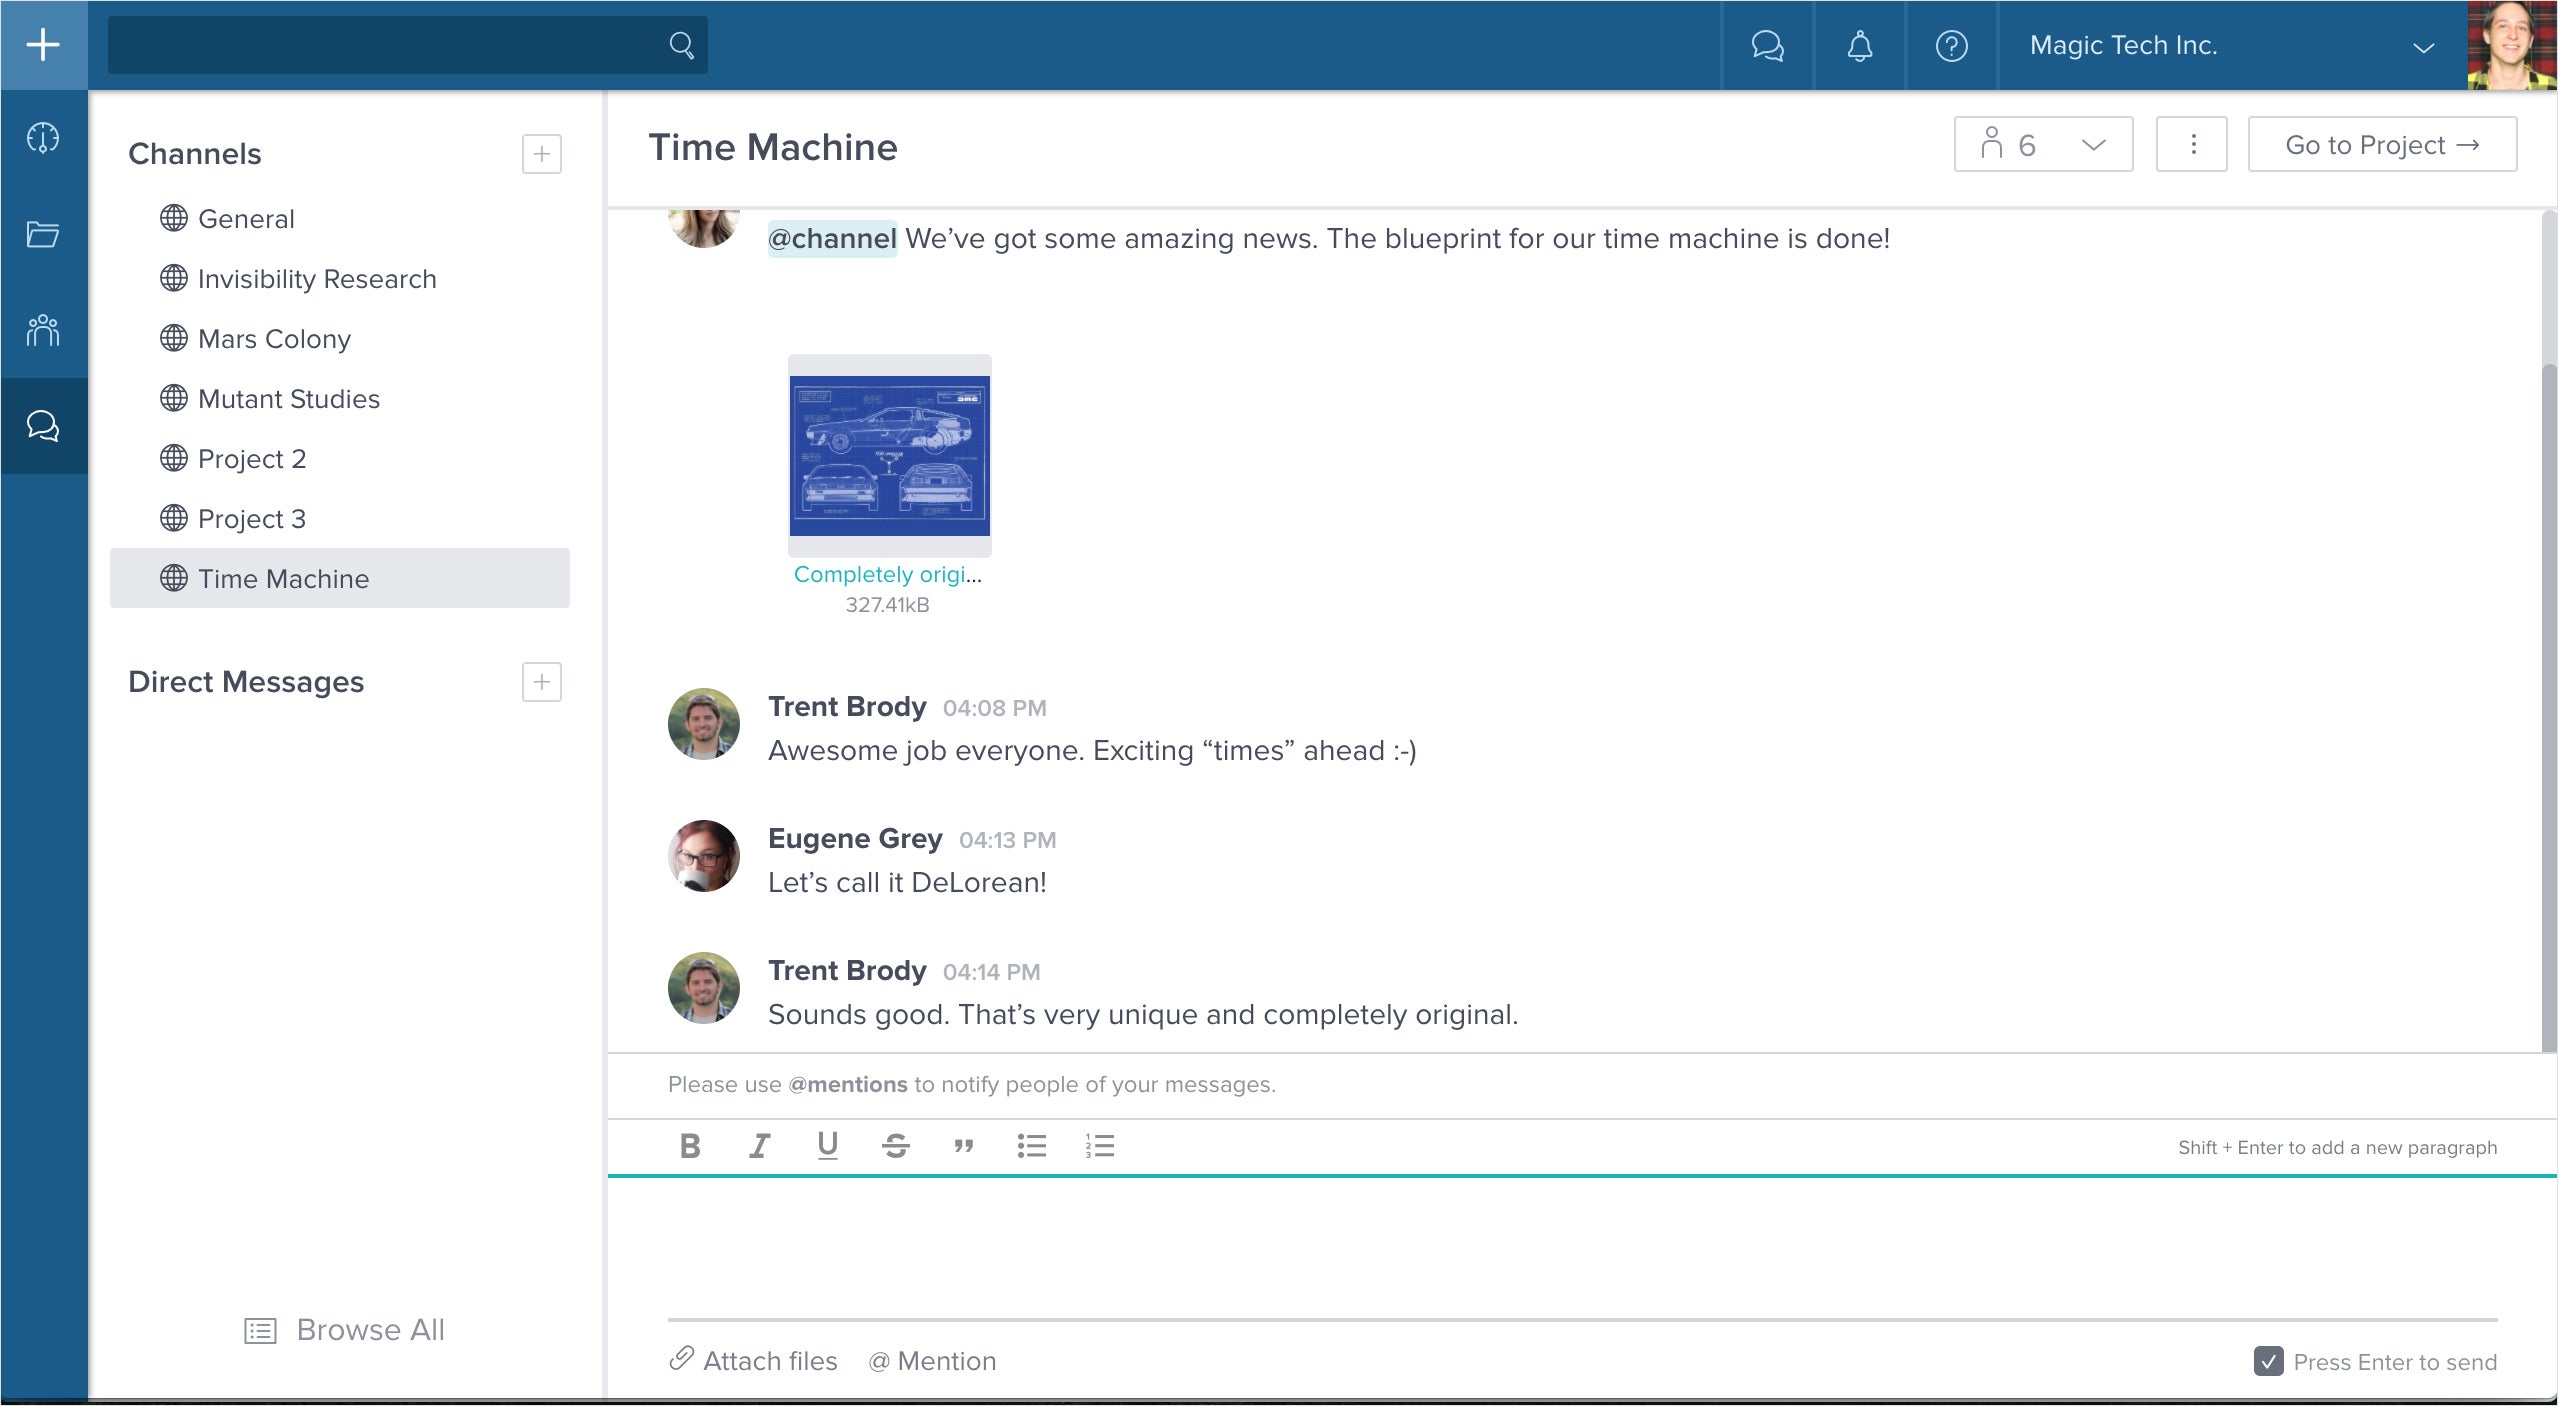
Task: Open the help question mark icon
Action: pos(1951,46)
